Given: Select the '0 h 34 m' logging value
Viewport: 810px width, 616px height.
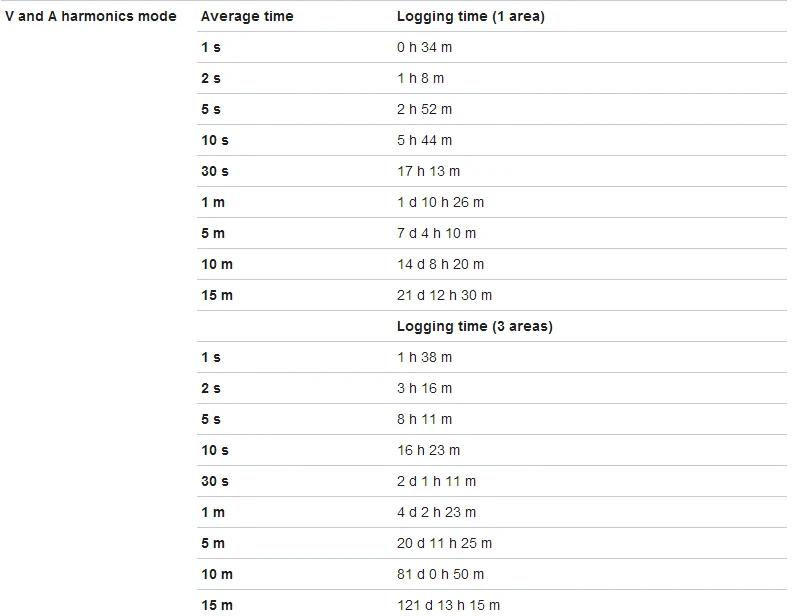Looking at the screenshot, I should pyautogui.click(x=424, y=48).
